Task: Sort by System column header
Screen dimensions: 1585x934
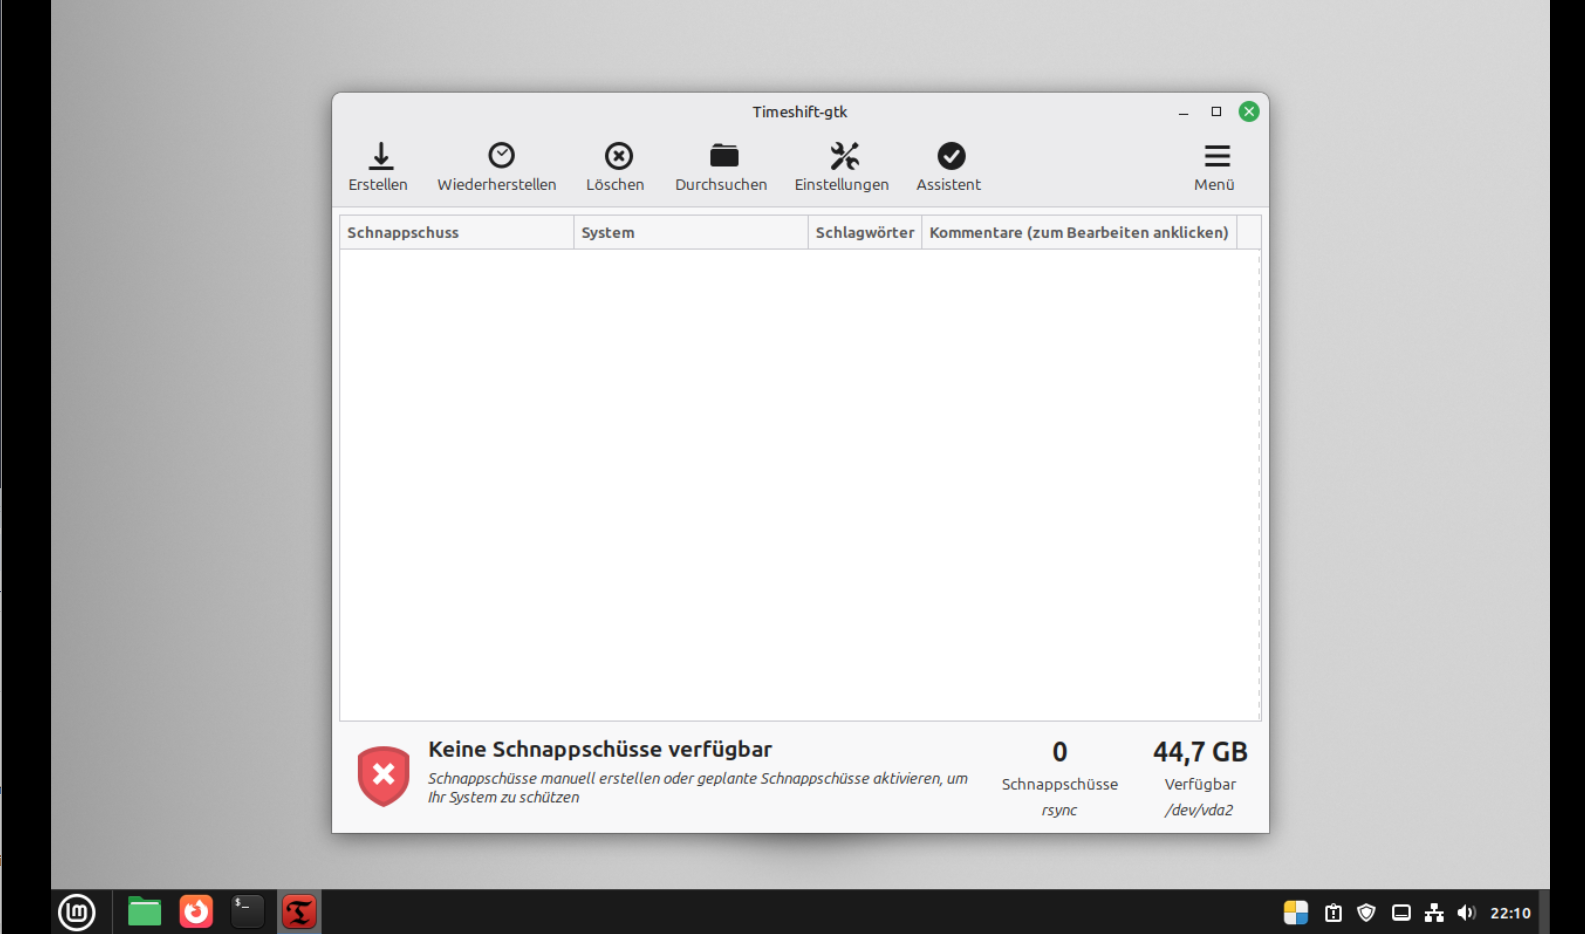Action: click(x=690, y=232)
